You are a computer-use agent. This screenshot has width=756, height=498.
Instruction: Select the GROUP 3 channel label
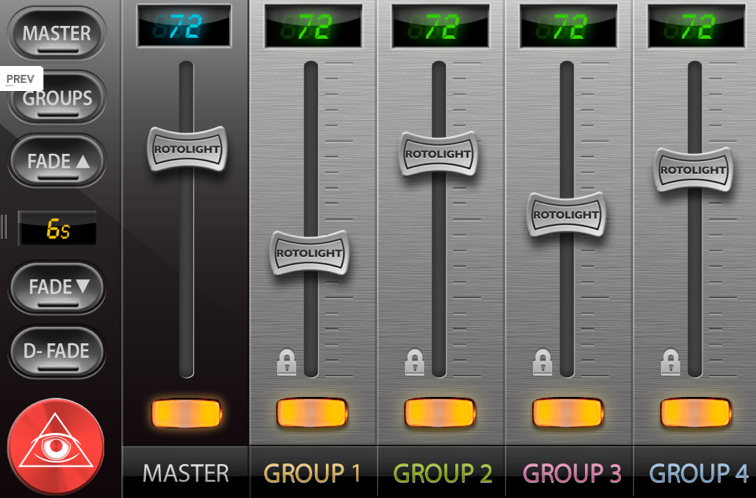pyautogui.click(x=571, y=473)
